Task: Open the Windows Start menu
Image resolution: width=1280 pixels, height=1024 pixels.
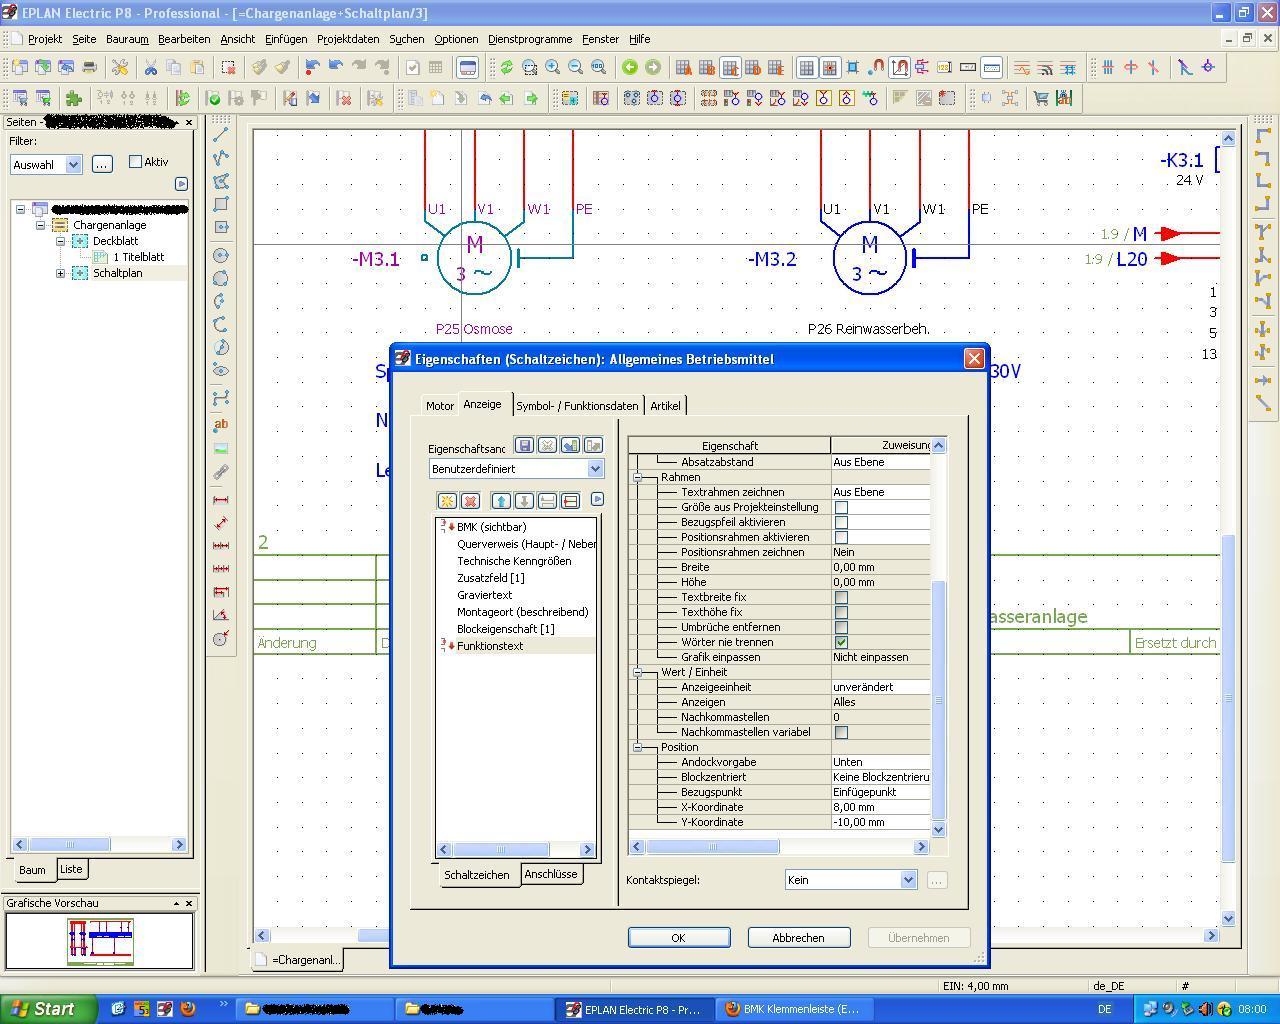Action: [49, 1008]
